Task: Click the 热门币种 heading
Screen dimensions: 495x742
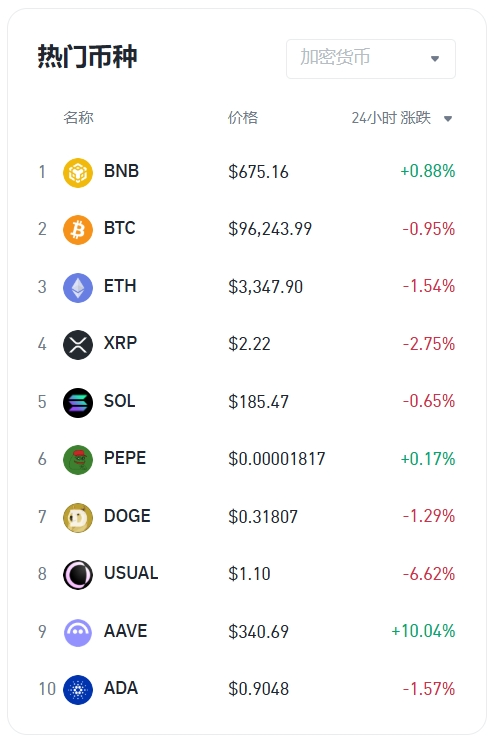Action: 88,57
